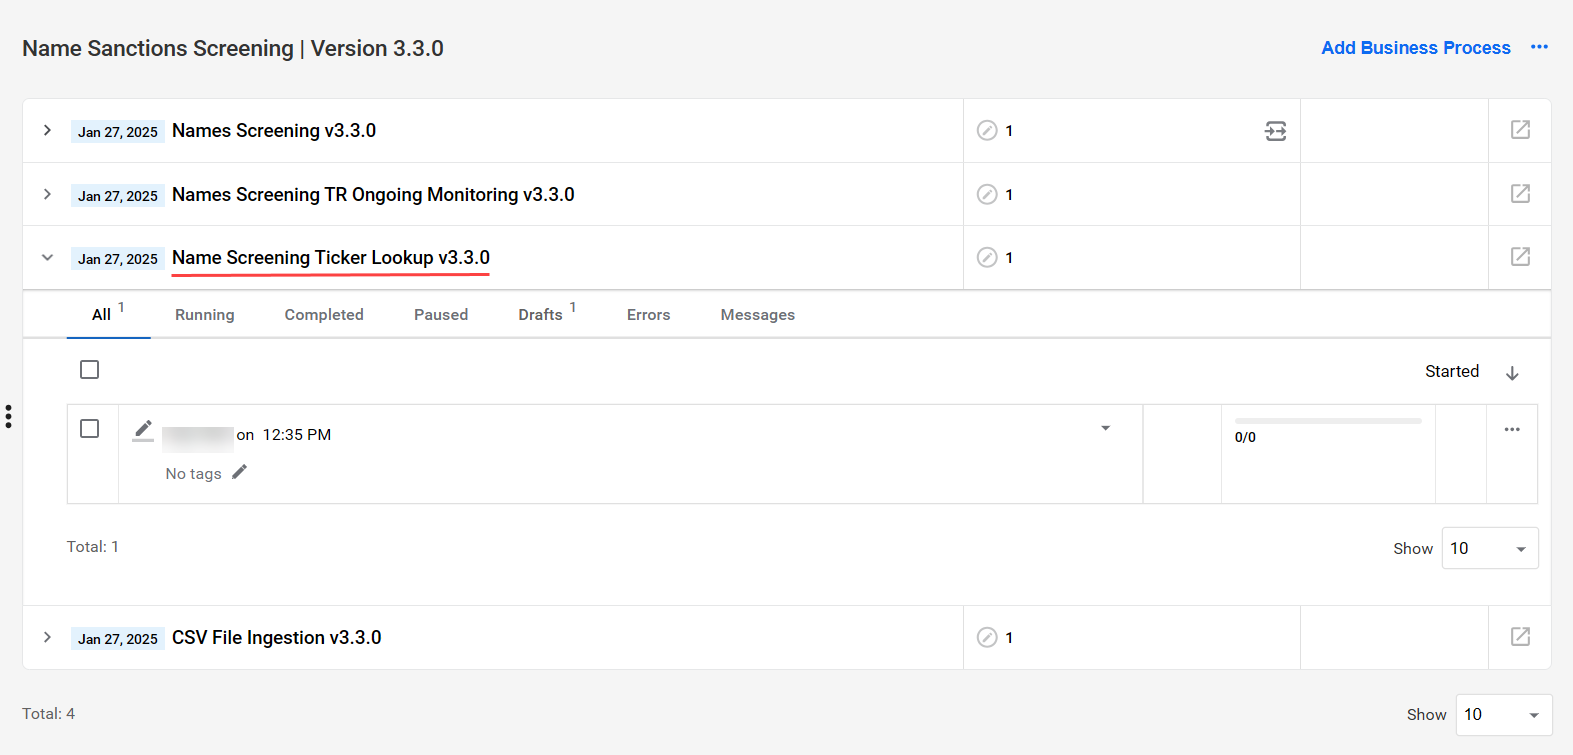Open CSV File Ingestion v3.3.0 title
Image resolution: width=1573 pixels, height=755 pixels.
(x=276, y=637)
